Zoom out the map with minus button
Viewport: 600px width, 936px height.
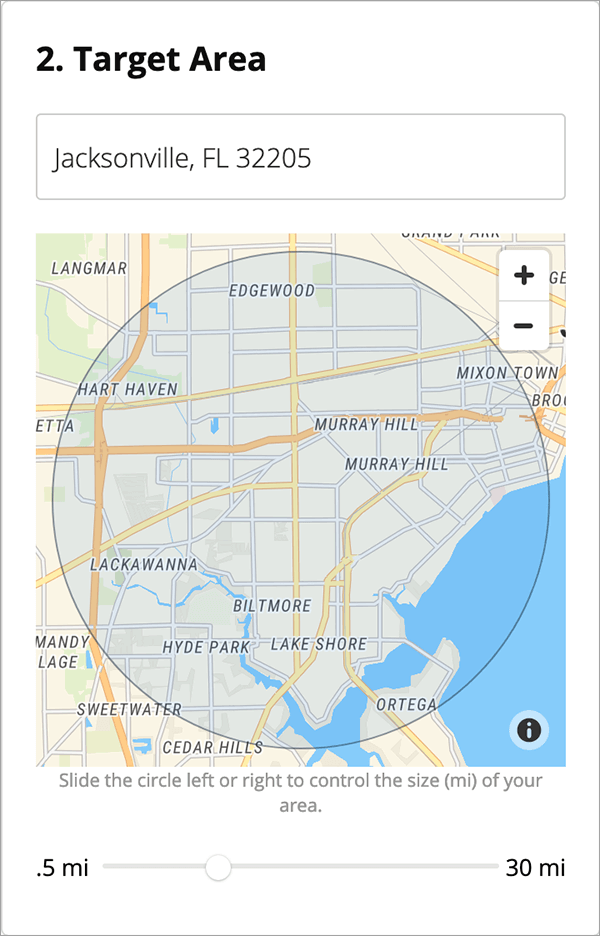(524, 325)
